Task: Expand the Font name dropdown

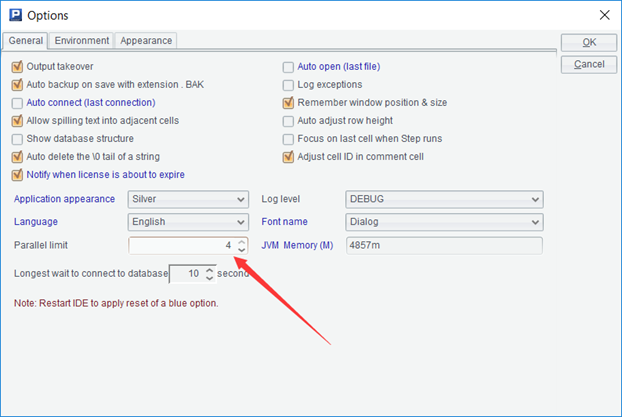Action: tap(535, 222)
